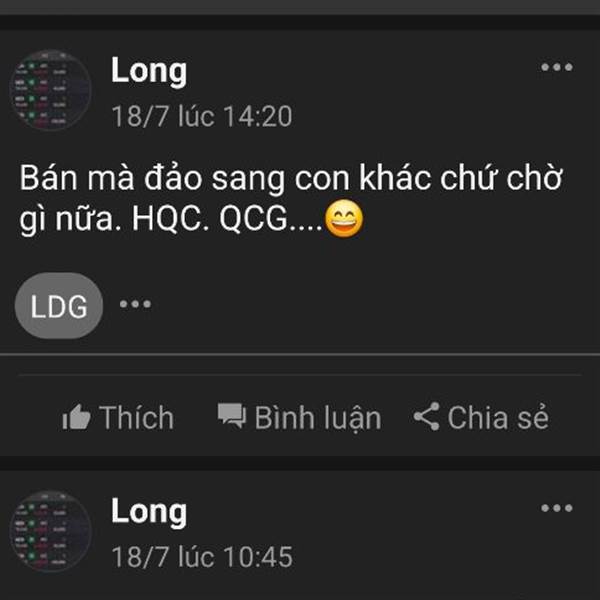This screenshot has width=600, height=600.
Task: Click the Chia sẻ share icon
Action: click(x=426, y=416)
